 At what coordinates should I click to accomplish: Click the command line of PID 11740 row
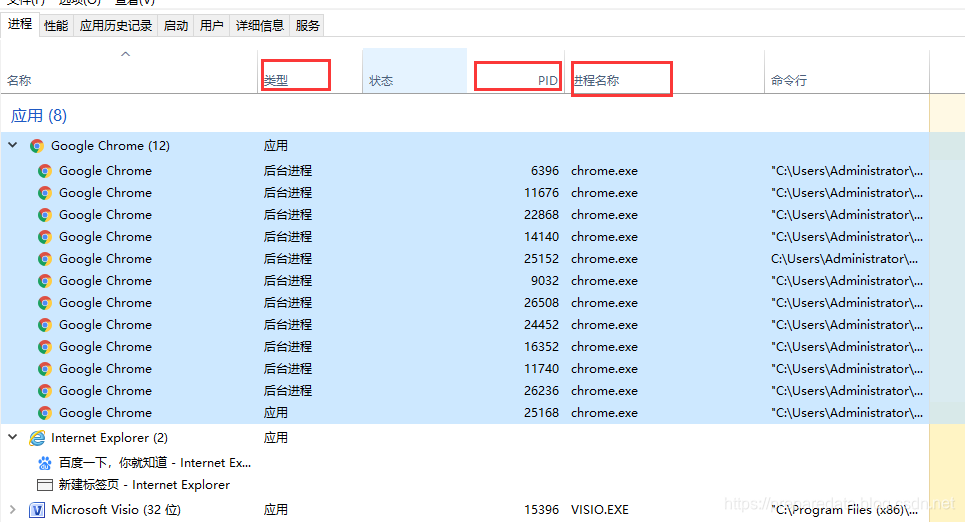click(847, 369)
